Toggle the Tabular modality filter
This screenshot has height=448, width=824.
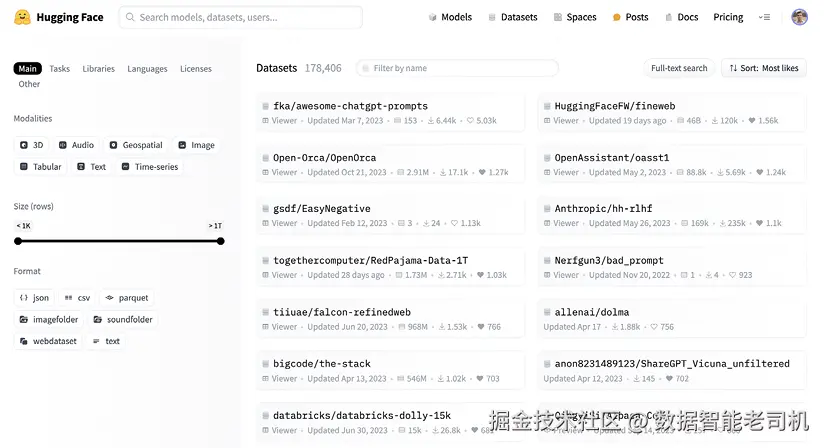click(40, 166)
